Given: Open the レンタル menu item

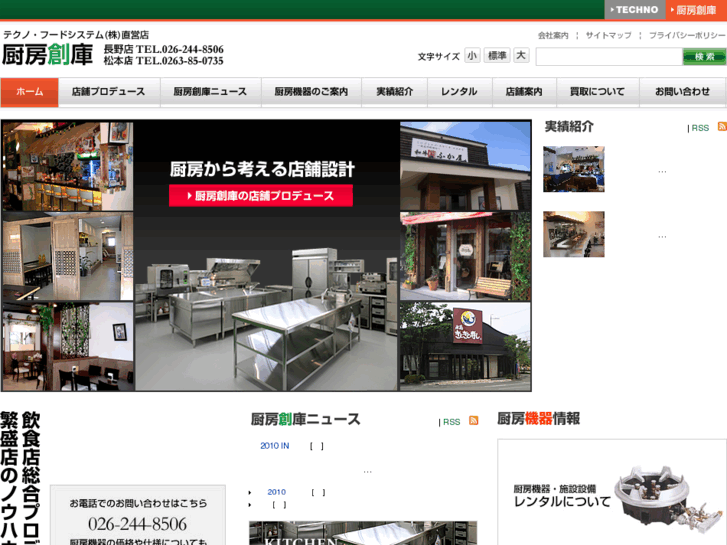Looking at the screenshot, I should [x=459, y=92].
